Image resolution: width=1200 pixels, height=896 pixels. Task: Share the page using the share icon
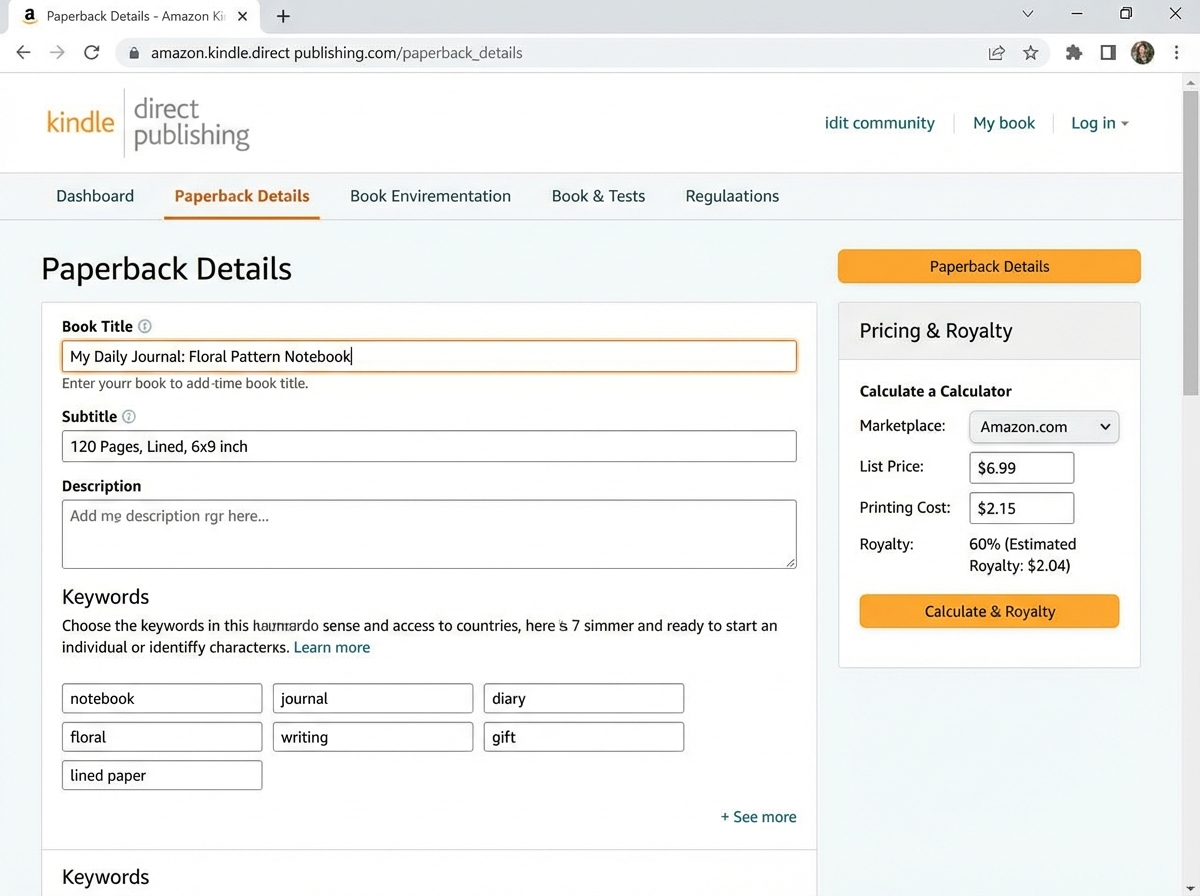pyautogui.click(x=996, y=52)
